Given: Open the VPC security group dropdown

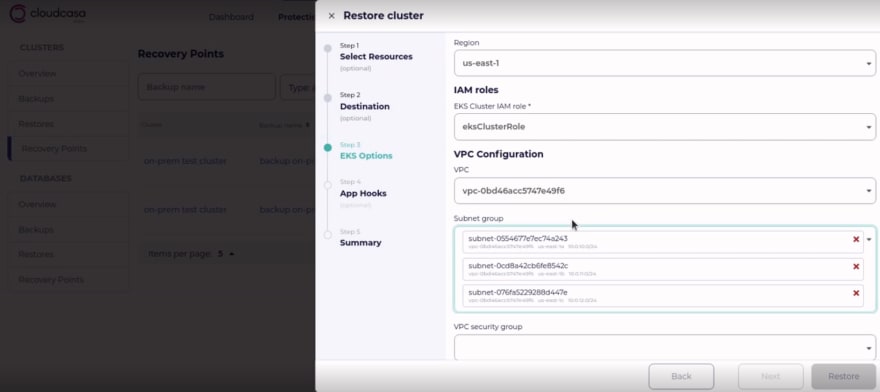Looking at the screenshot, I should pyautogui.click(x=664, y=348).
